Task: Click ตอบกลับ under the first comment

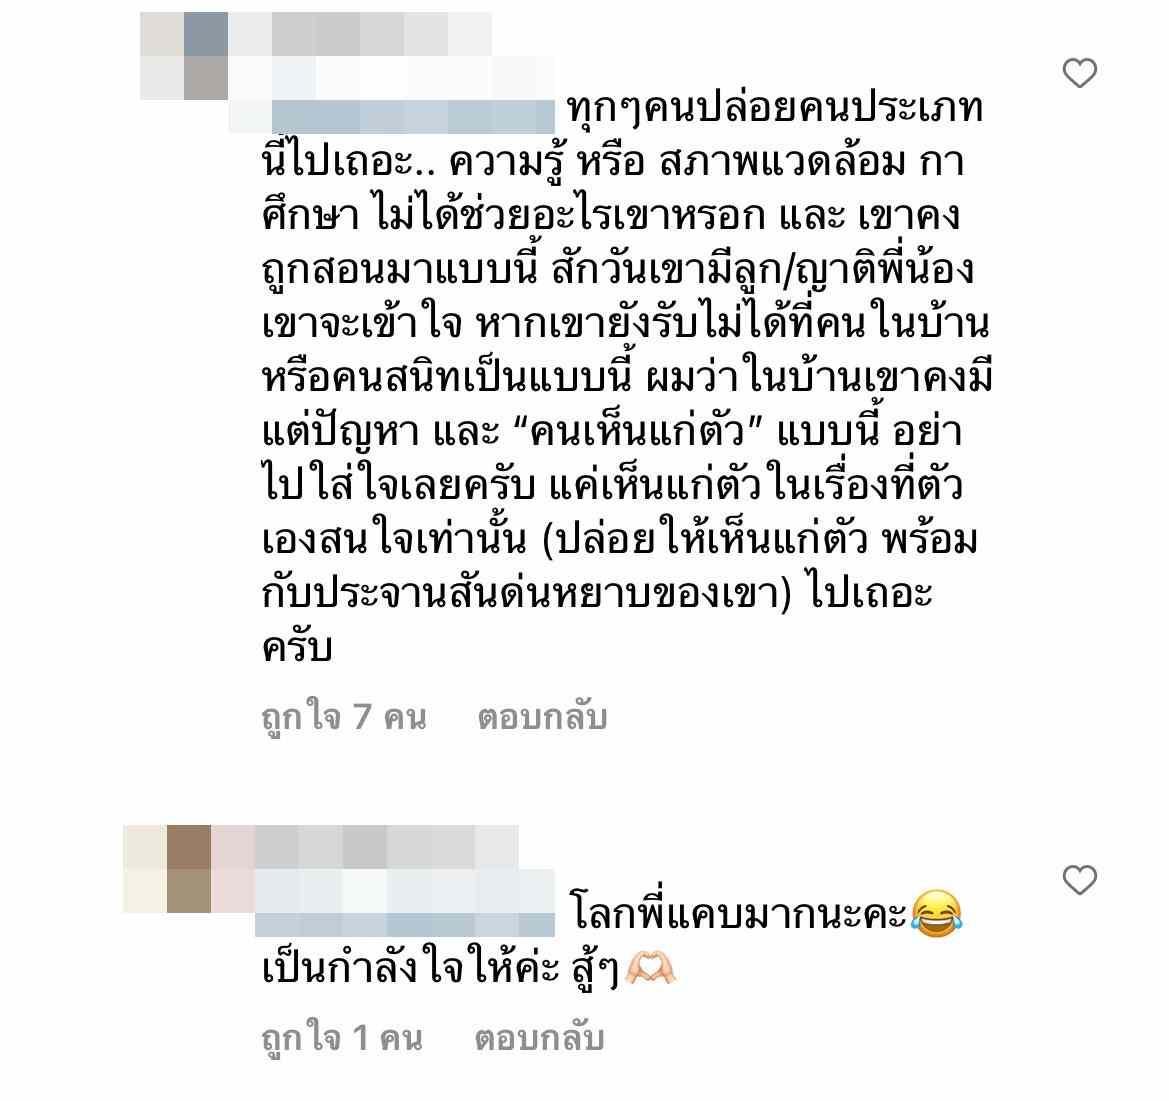Action: pos(542,716)
